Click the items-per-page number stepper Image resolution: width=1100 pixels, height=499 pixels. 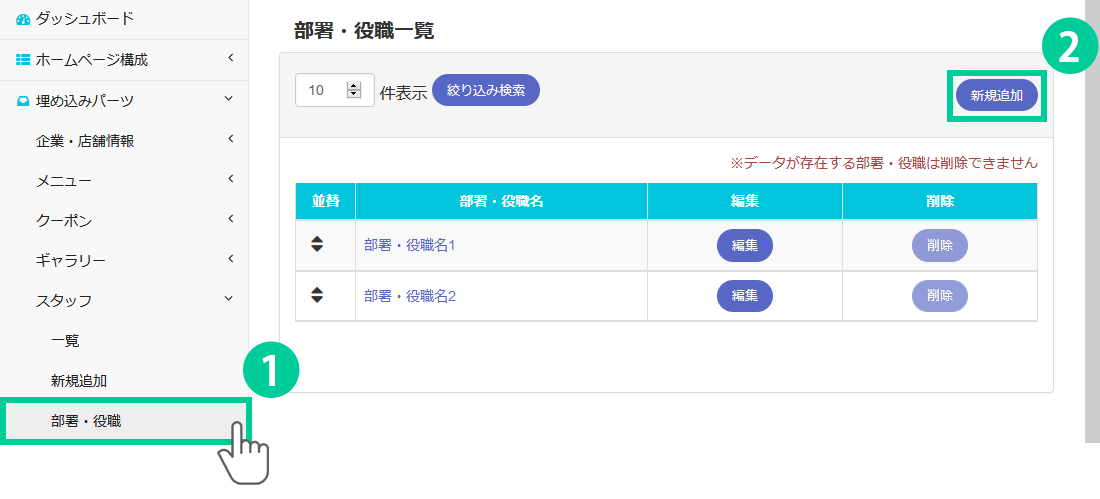click(353, 90)
